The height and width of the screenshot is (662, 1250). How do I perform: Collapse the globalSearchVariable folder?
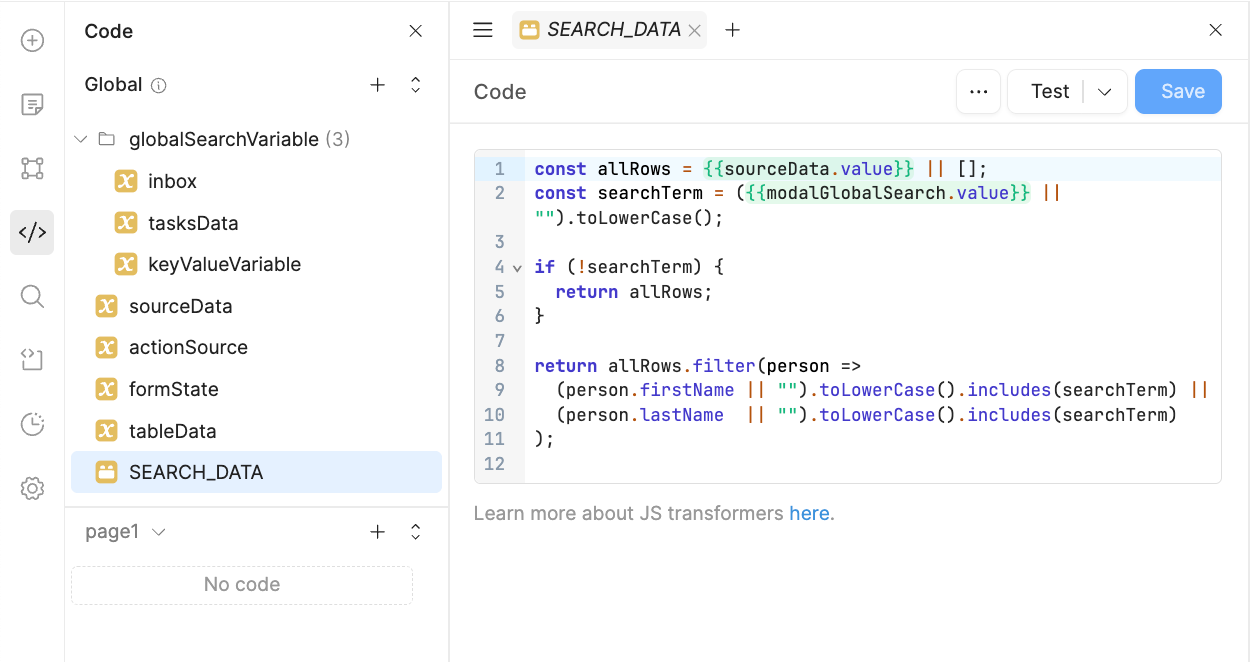click(82, 140)
